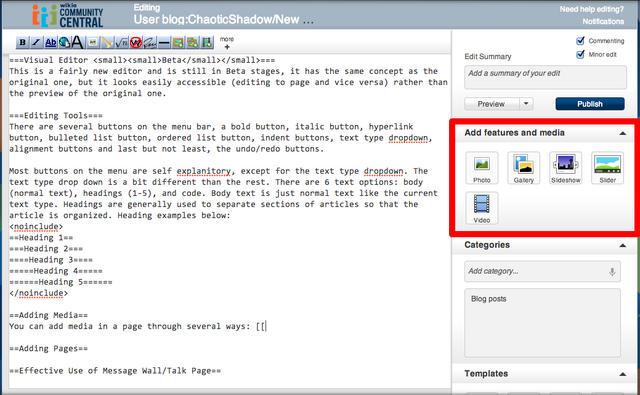Image resolution: width=640 pixels, height=395 pixels.
Task: Collapse the Add features and media section
Action: pyautogui.click(x=622, y=133)
